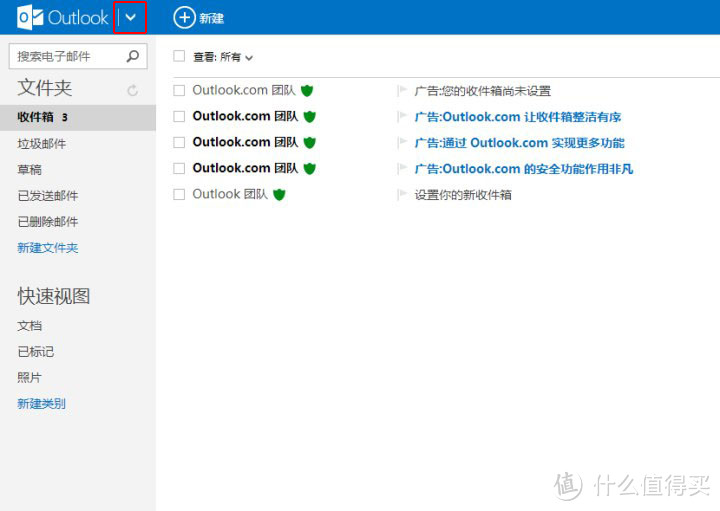The image size is (720, 511).
Task: Open email 广告:Outlook.com 的安全功能作用非凡
Action: [x=524, y=169]
